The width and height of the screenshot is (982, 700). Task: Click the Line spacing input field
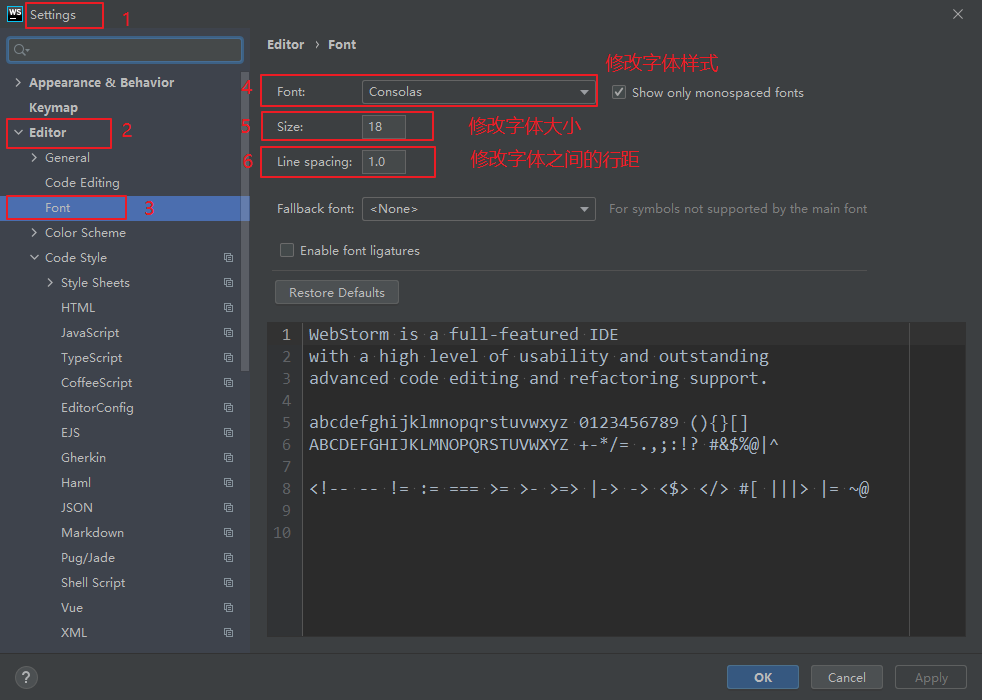[384, 162]
